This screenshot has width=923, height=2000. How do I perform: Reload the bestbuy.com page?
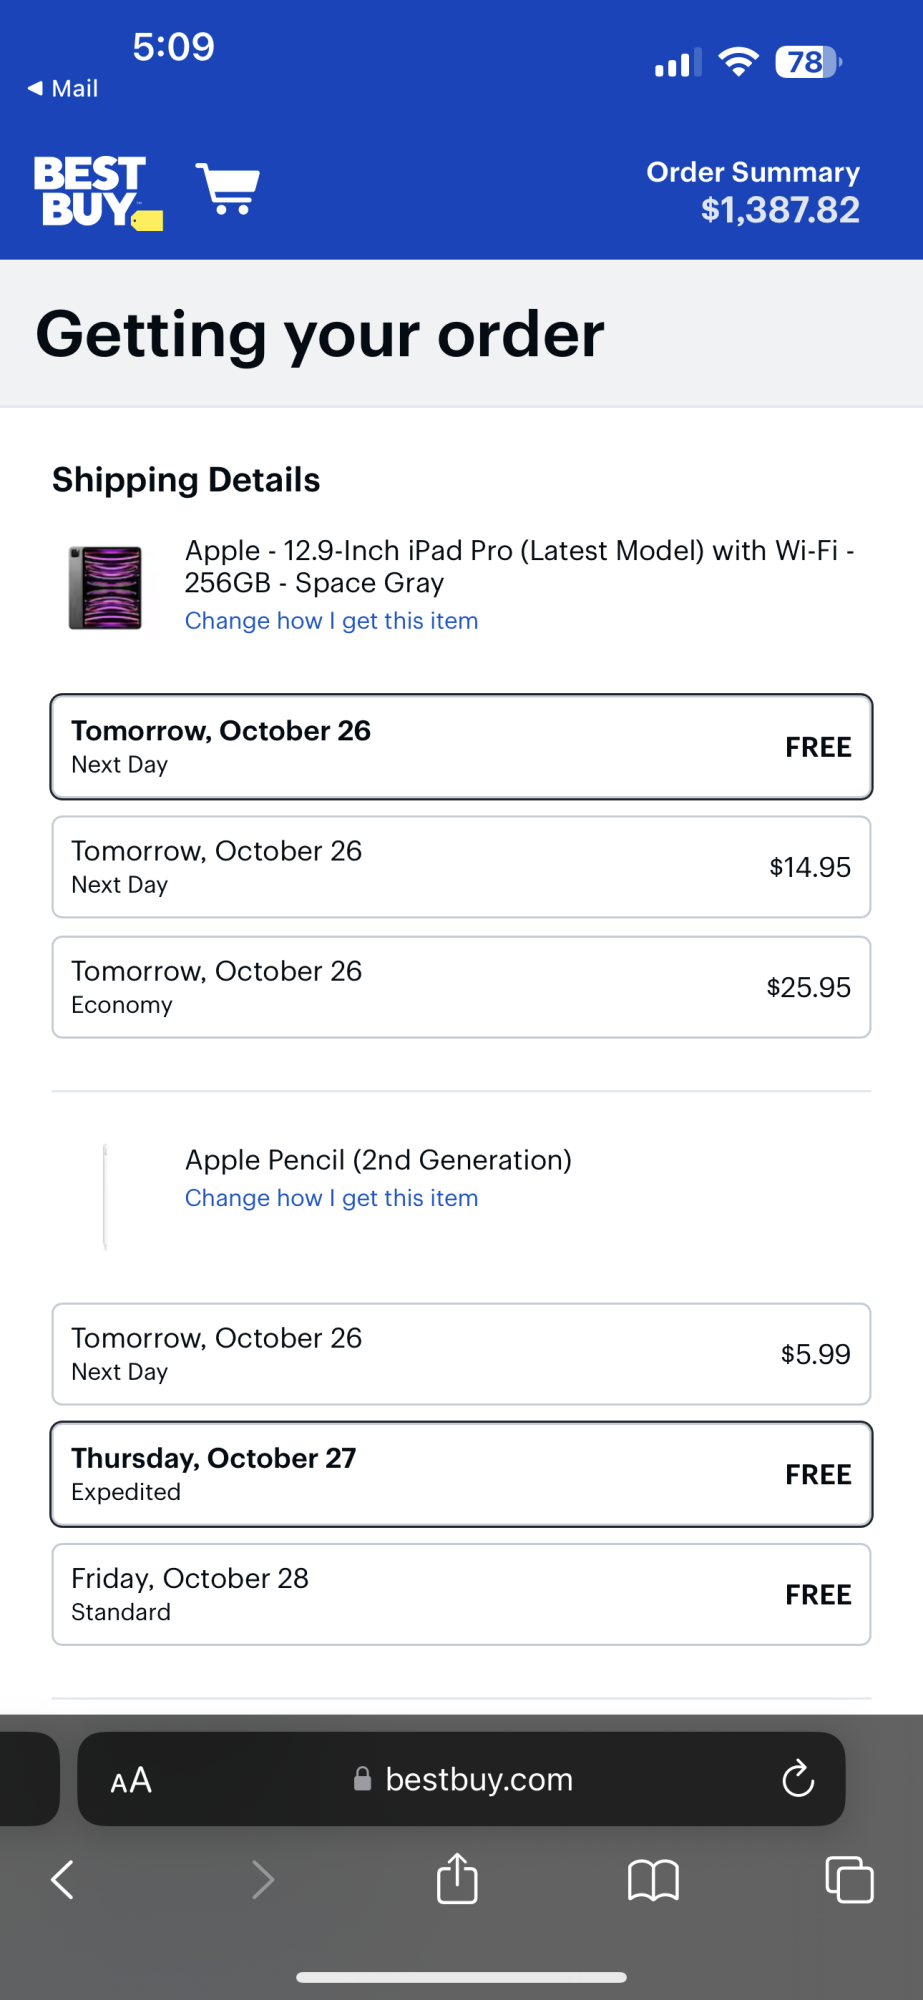[x=798, y=1779]
